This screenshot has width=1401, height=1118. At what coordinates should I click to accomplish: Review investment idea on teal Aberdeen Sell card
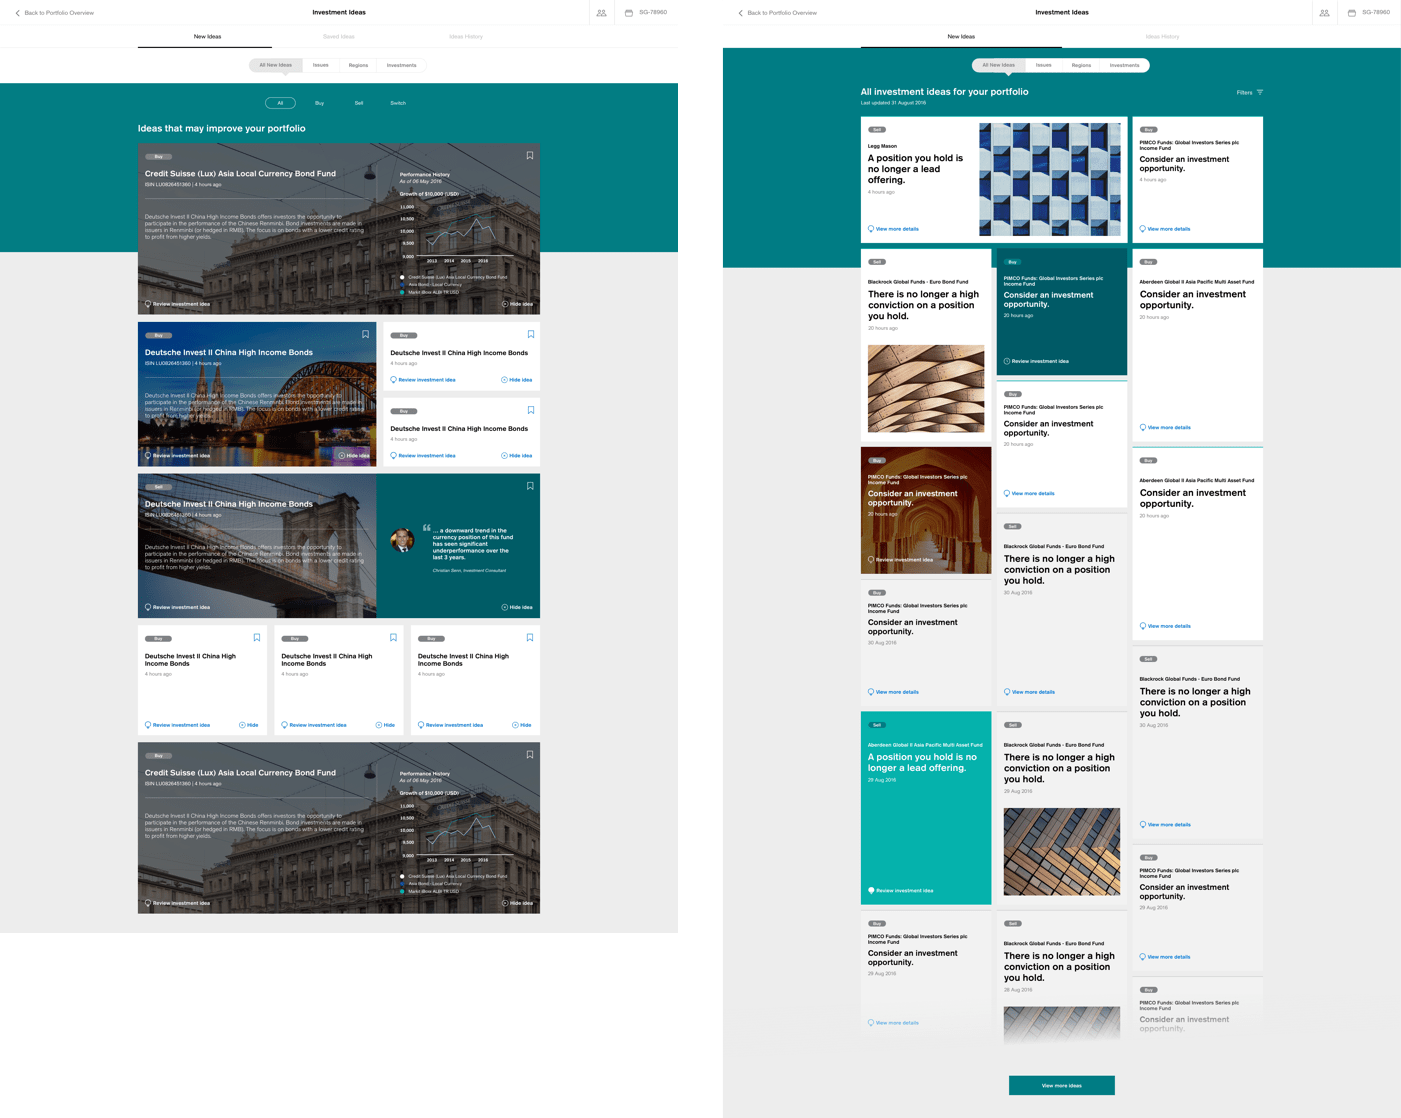900,890
